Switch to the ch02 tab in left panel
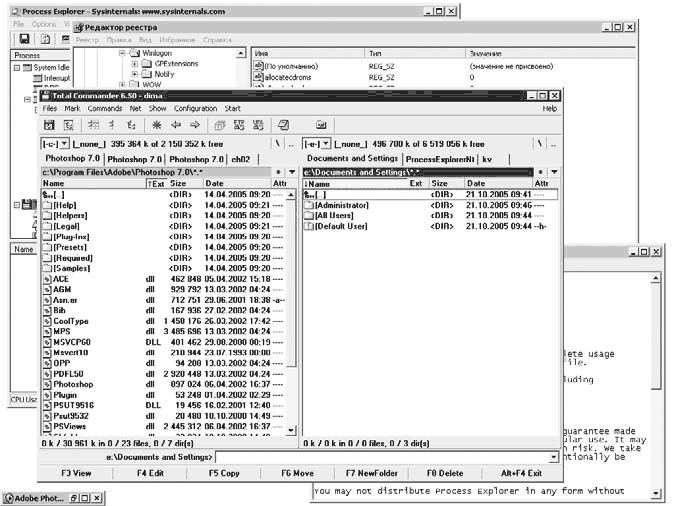The height and width of the screenshot is (506, 674). (x=241, y=159)
